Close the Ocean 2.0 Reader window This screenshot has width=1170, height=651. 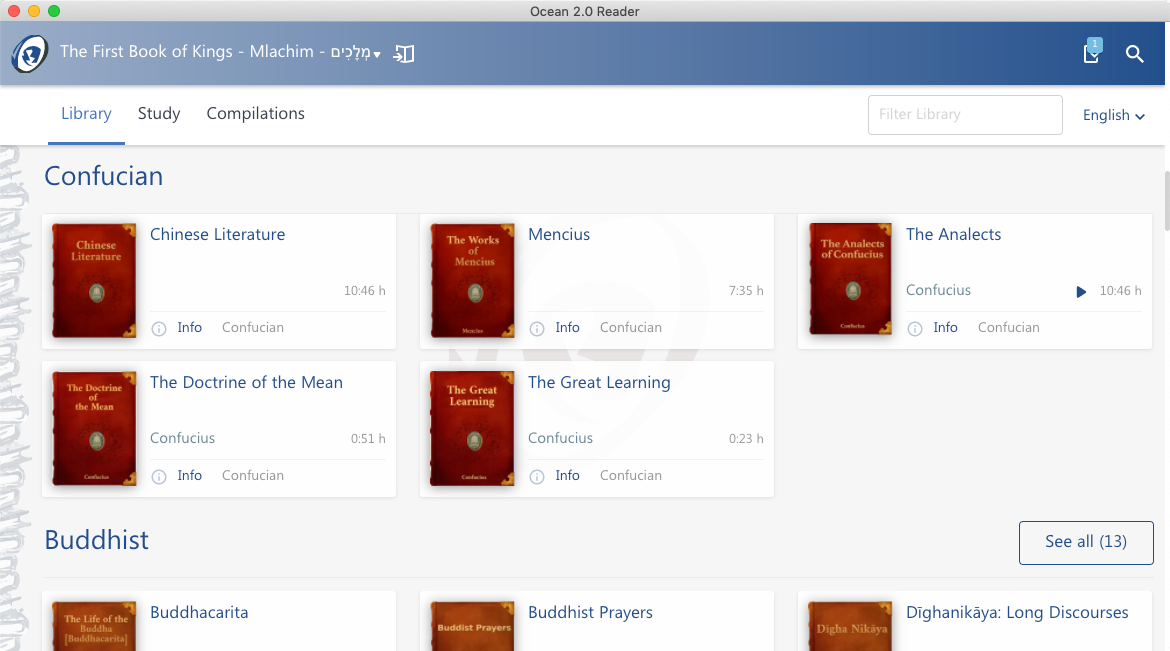(13, 11)
